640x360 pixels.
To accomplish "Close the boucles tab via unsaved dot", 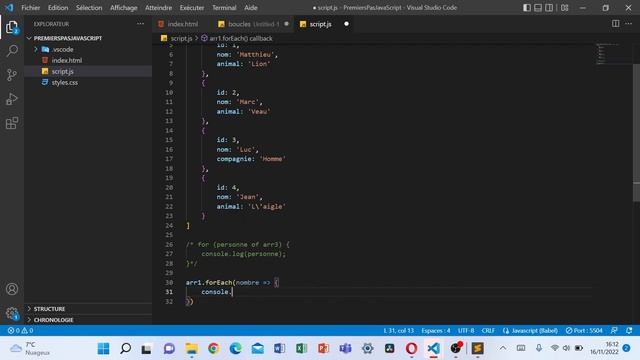I will [x=287, y=24].
